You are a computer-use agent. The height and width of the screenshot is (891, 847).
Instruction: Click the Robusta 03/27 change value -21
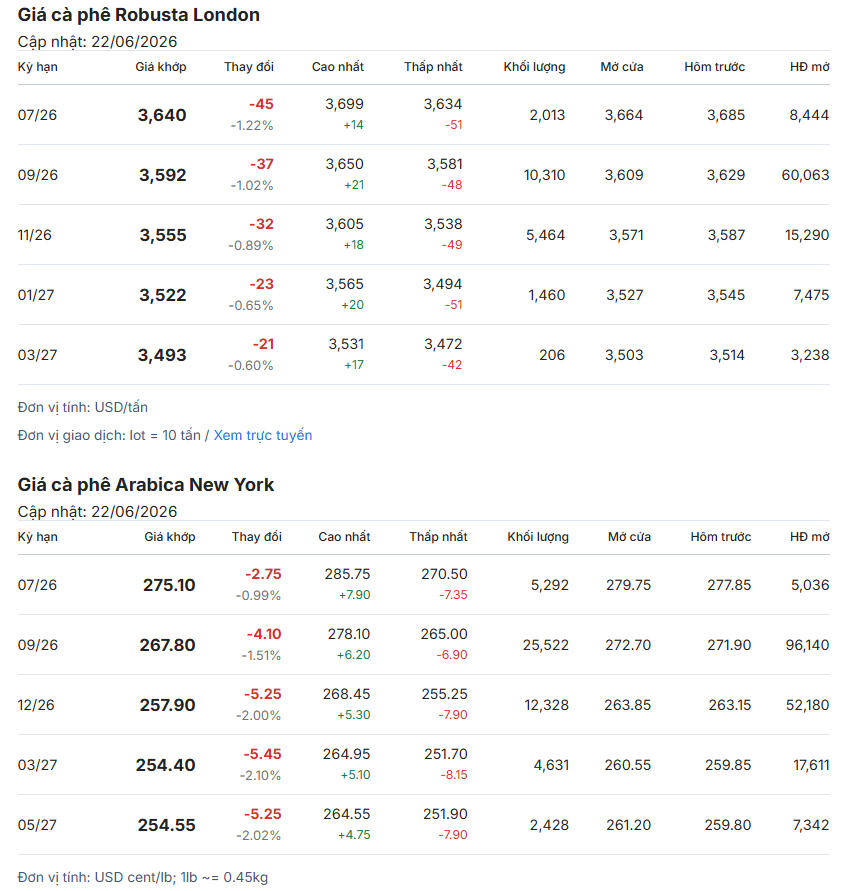pyautogui.click(x=263, y=344)
